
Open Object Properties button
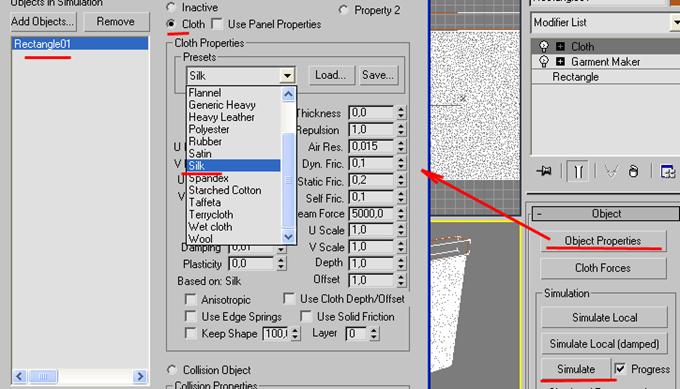pyautogui.click(x=603, y=241)
